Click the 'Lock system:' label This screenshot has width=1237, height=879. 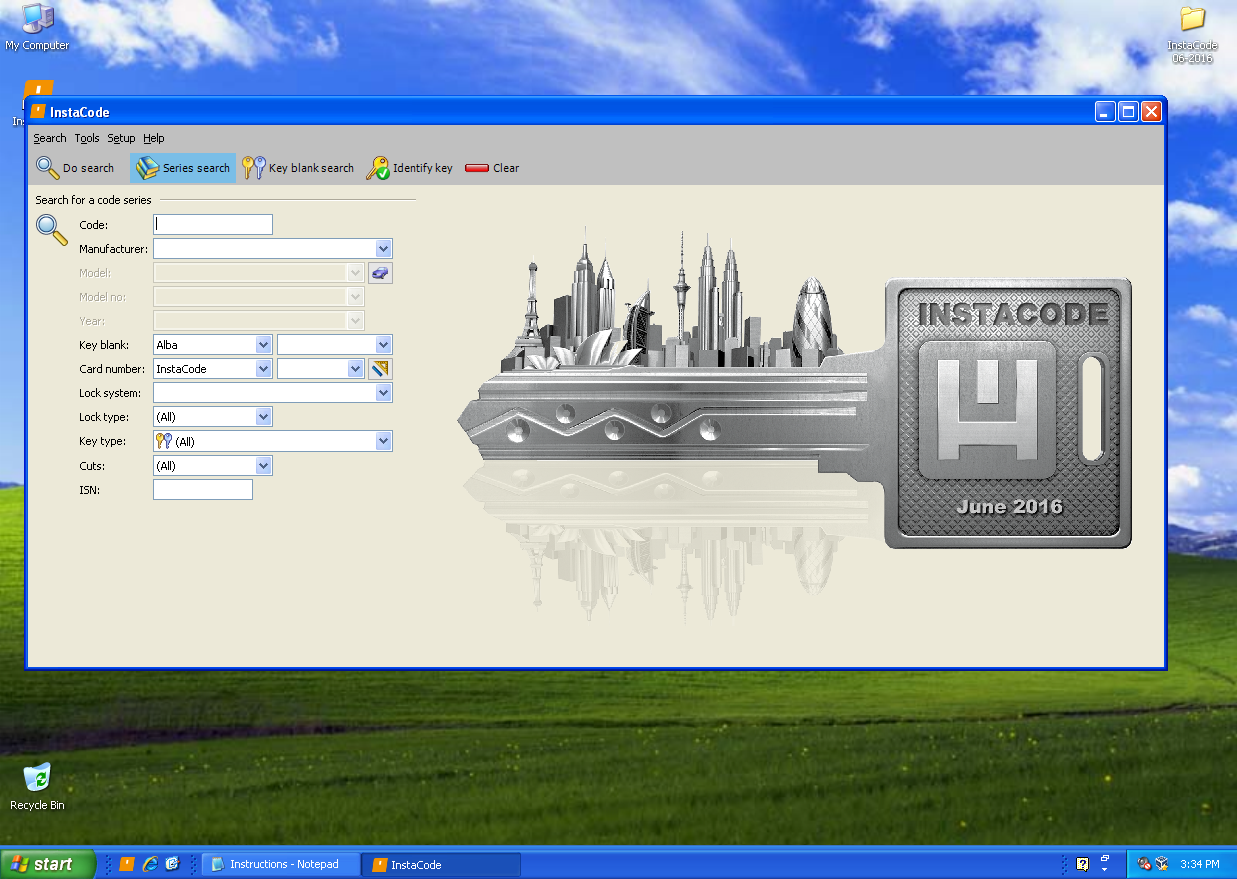tap(110, 393)
